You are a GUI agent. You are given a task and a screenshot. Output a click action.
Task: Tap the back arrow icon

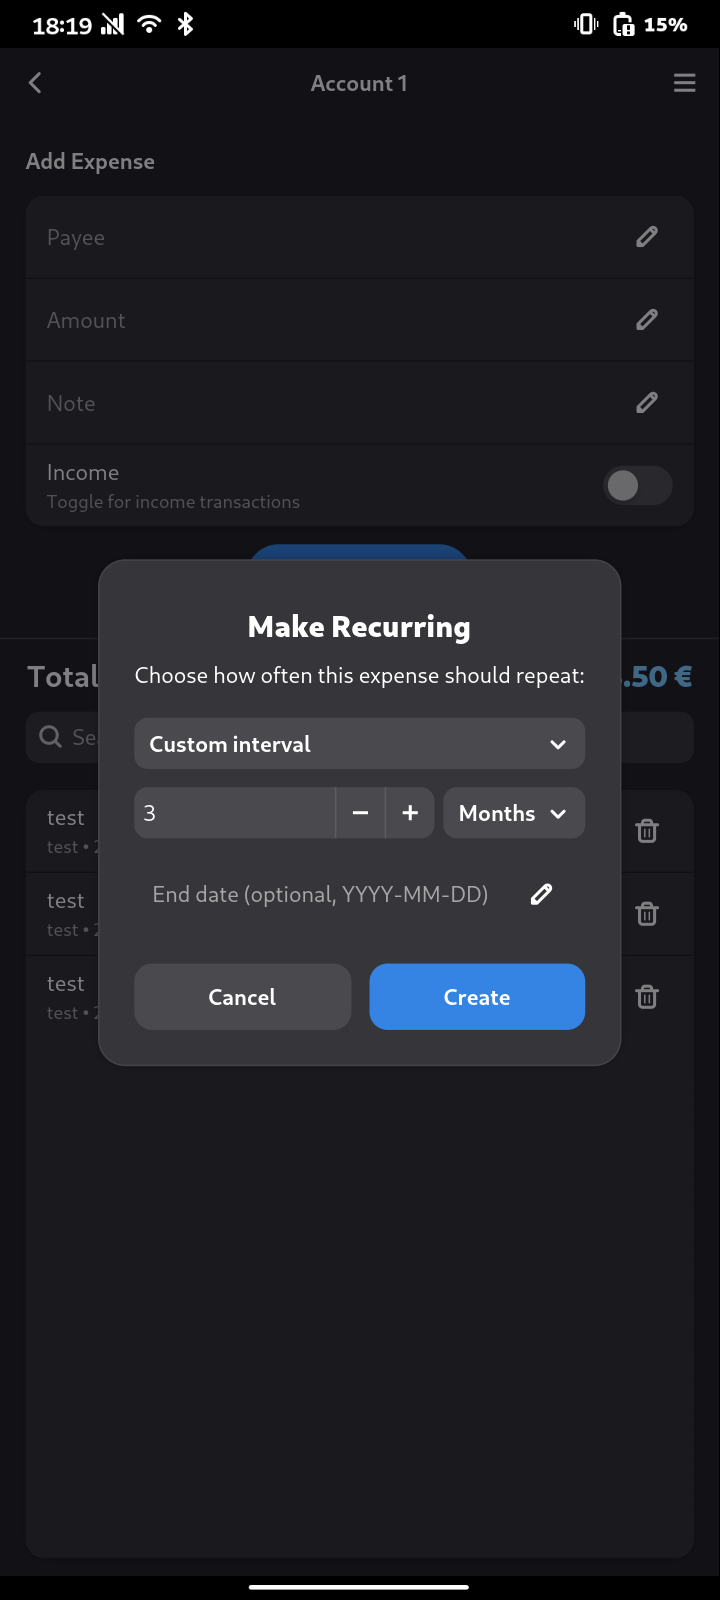point(35,83)
